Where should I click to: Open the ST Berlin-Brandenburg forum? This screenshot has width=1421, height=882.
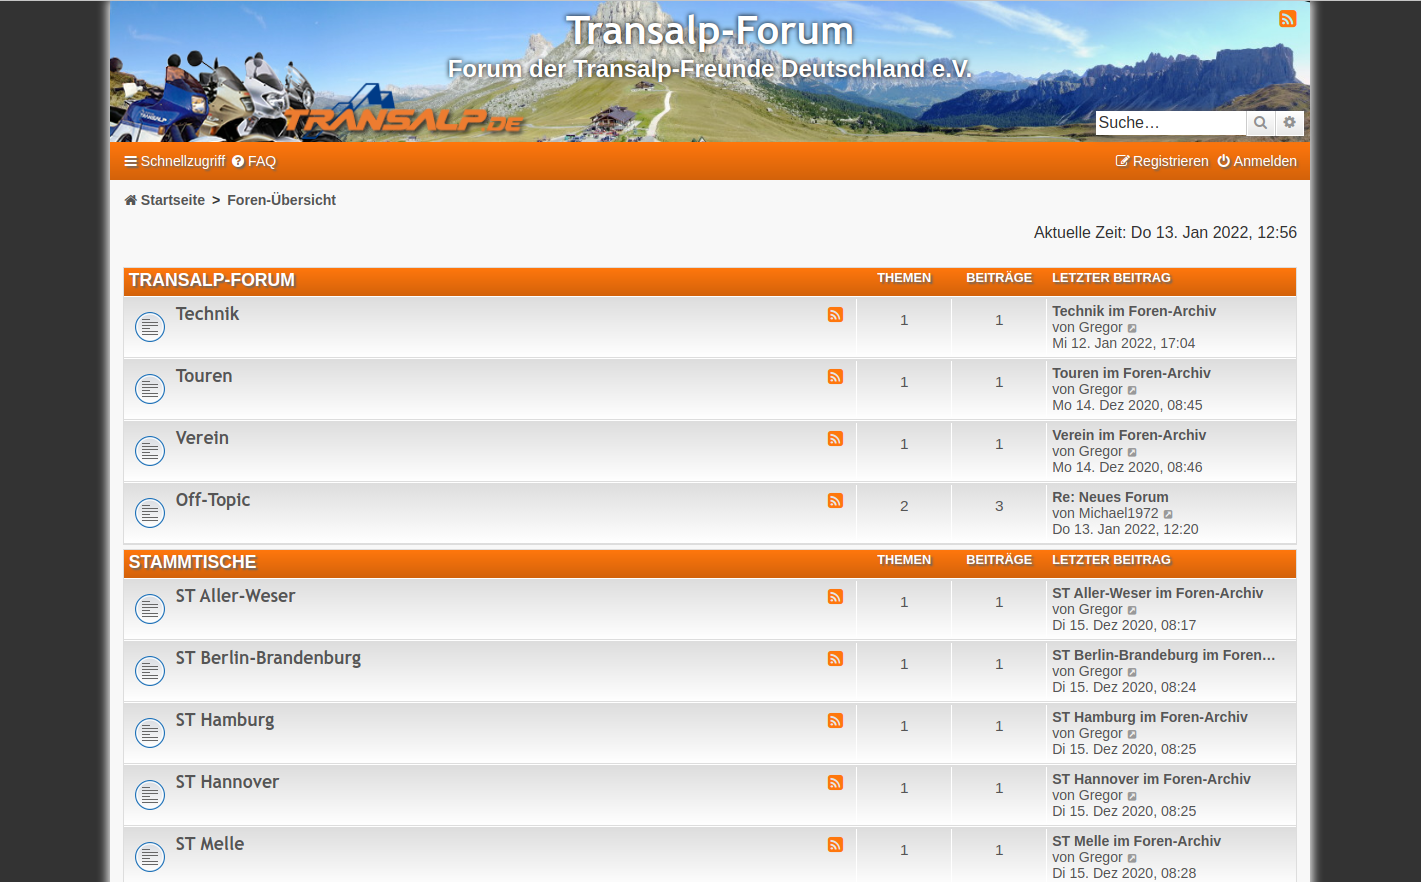(x=269, y=658)
